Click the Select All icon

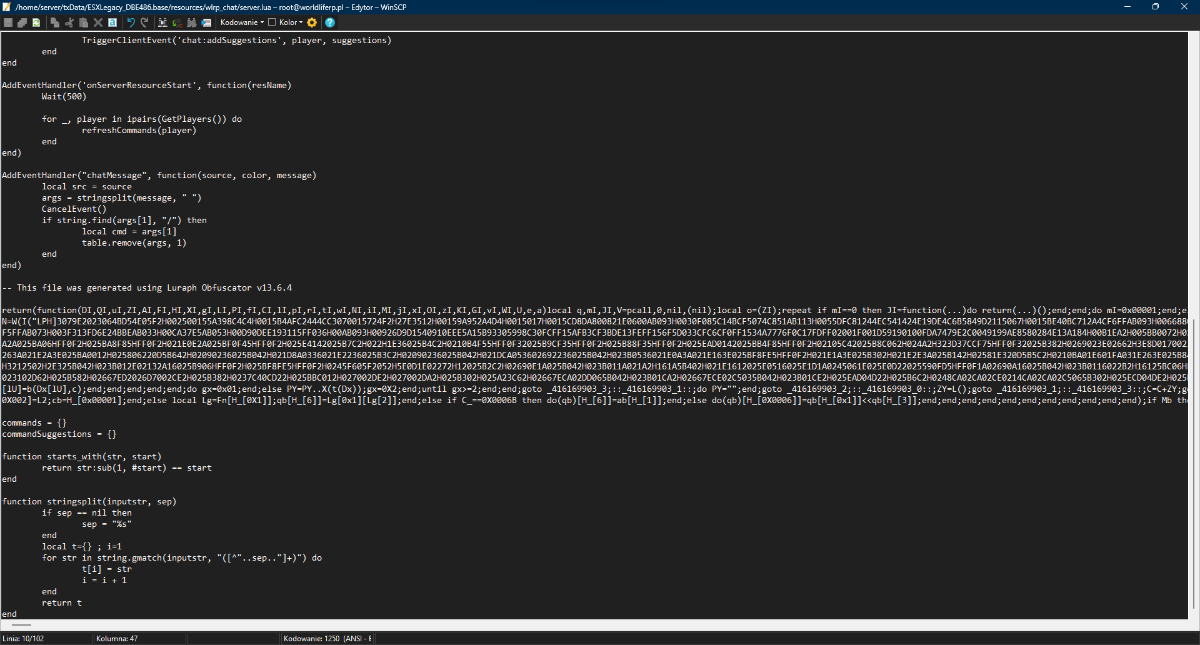[113, 22]
